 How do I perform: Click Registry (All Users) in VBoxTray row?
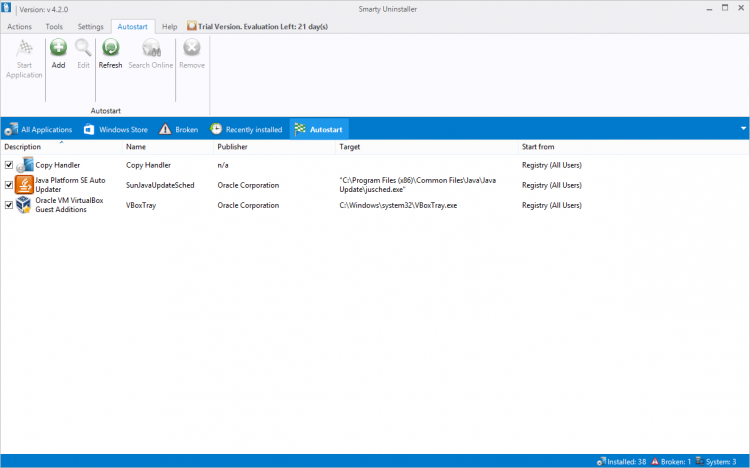pyautogui.click(x=552, y=205)
